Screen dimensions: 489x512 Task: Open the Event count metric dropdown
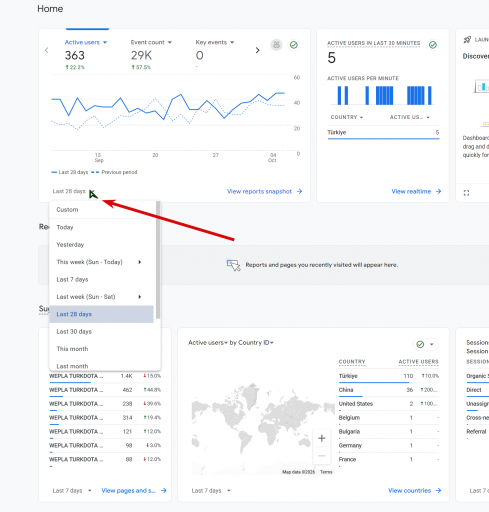click(151, 42)
